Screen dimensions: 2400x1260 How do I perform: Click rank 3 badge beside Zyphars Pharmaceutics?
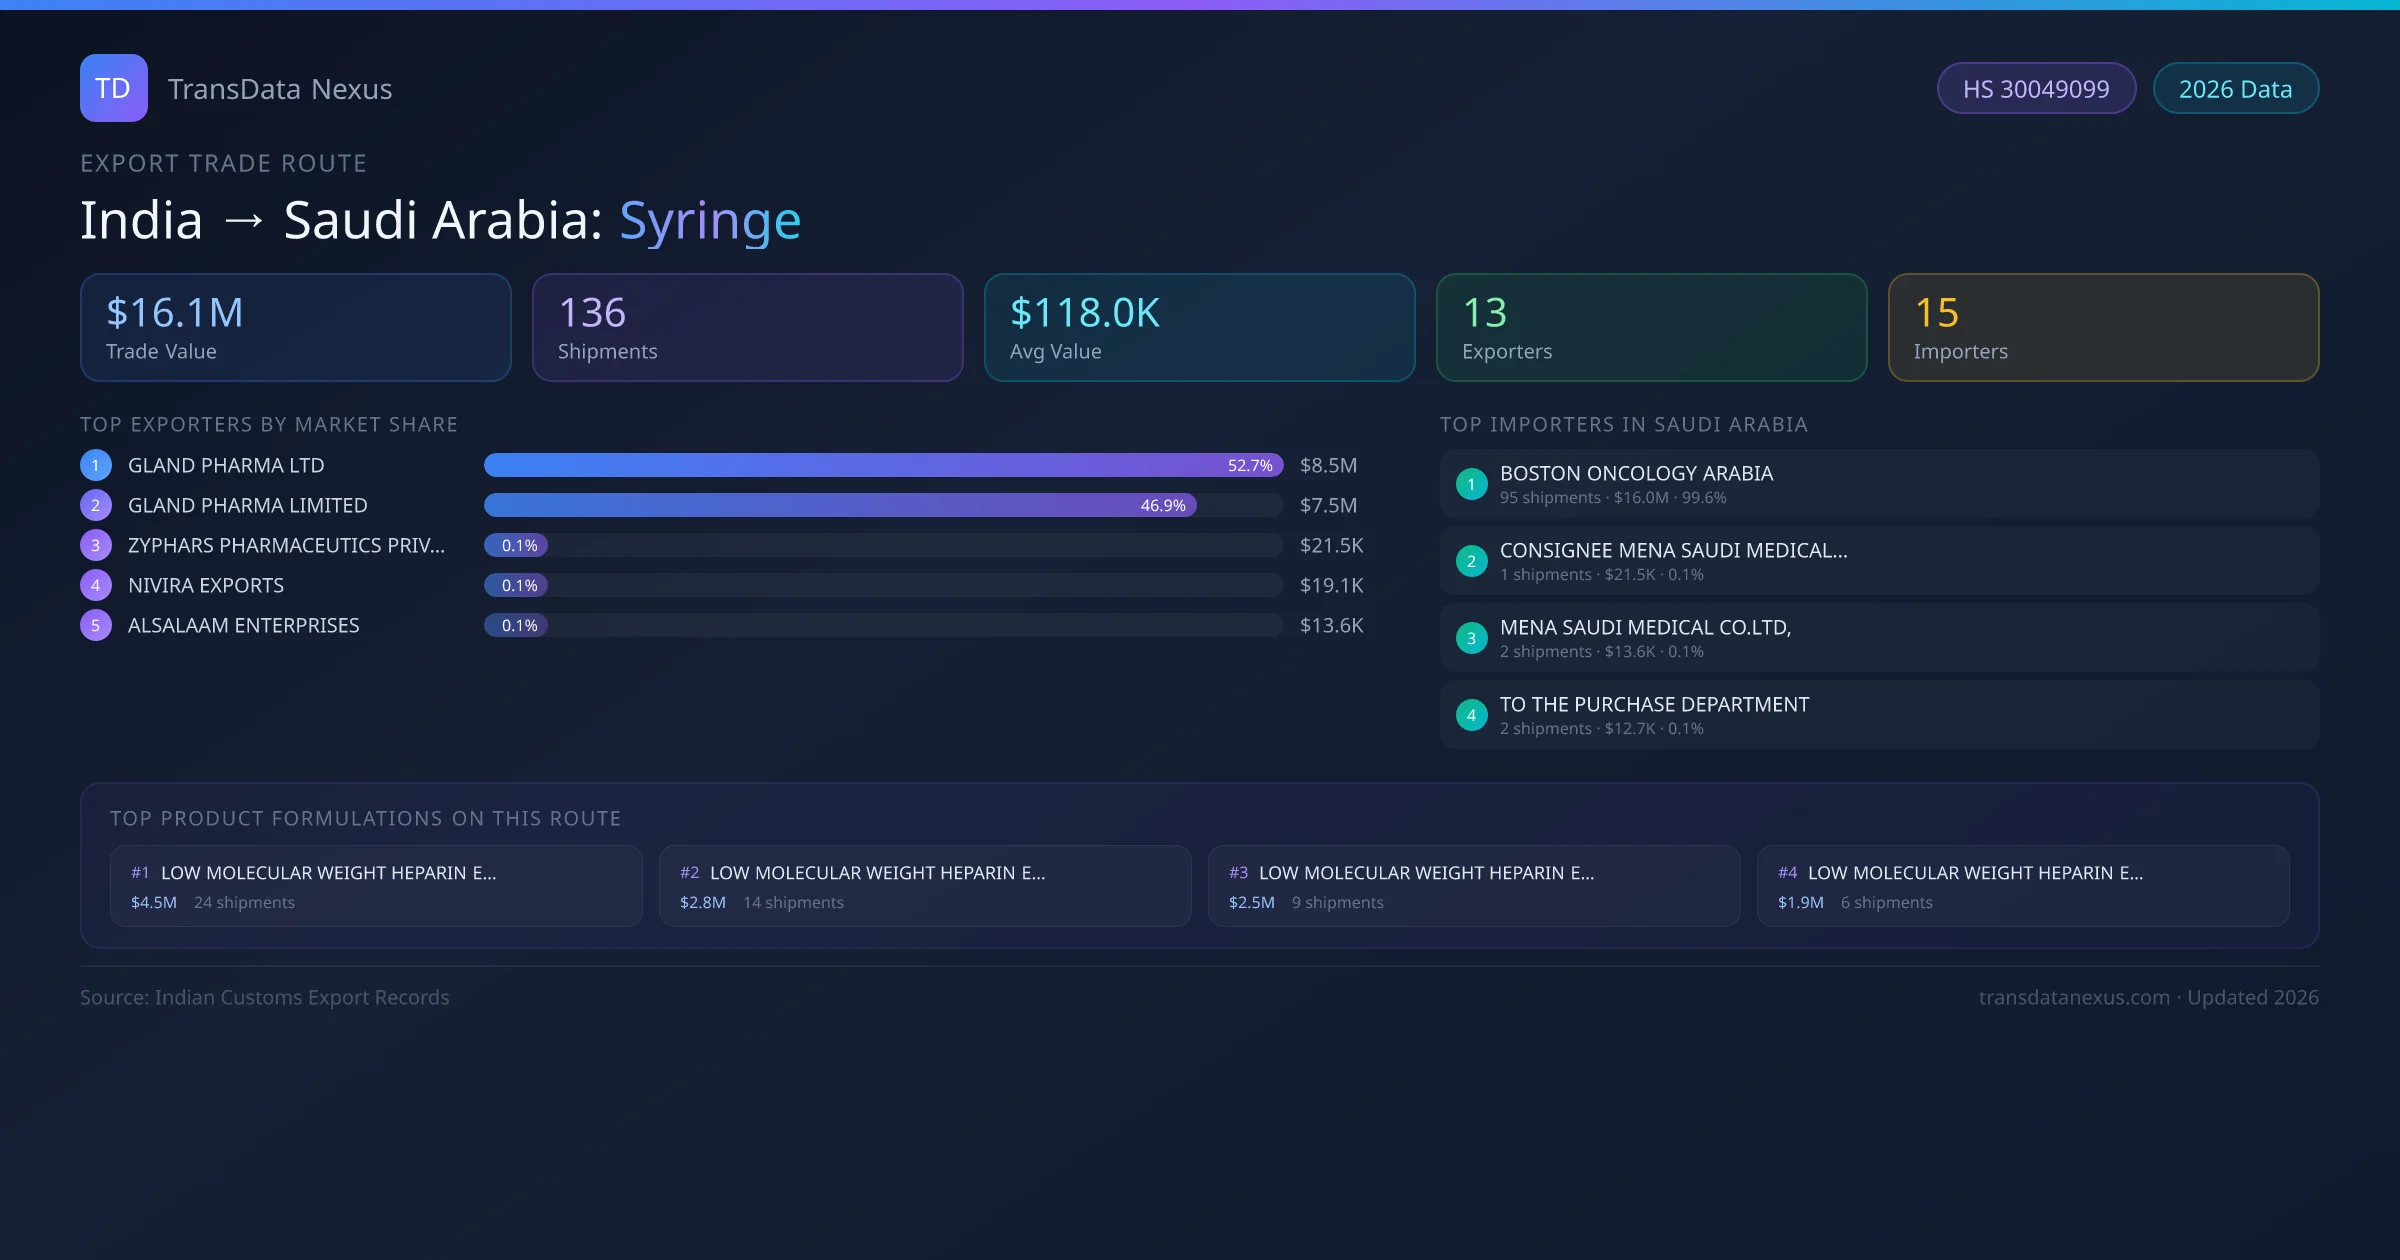click(96, 545)
